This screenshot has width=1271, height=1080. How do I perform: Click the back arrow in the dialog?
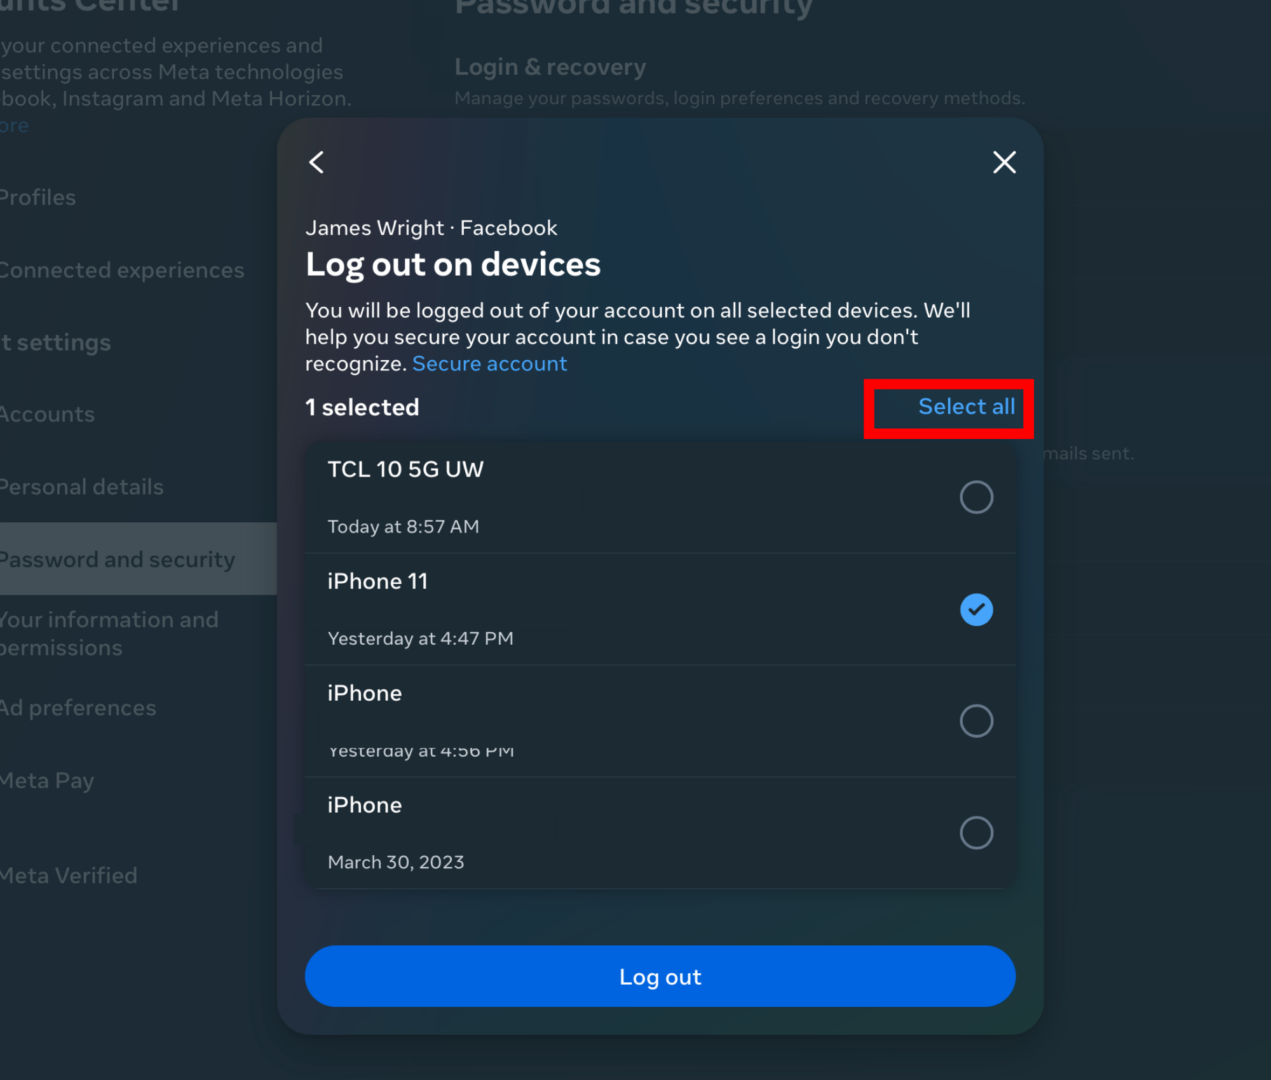pyautogui.click(x=316, y=162)
